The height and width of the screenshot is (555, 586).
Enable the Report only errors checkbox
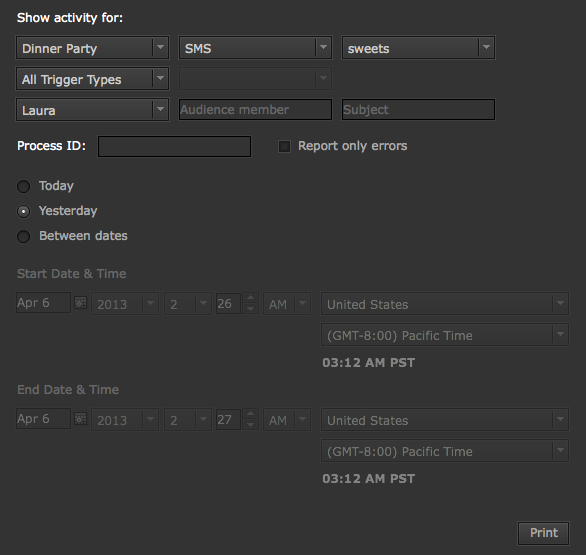pos(284,146)
